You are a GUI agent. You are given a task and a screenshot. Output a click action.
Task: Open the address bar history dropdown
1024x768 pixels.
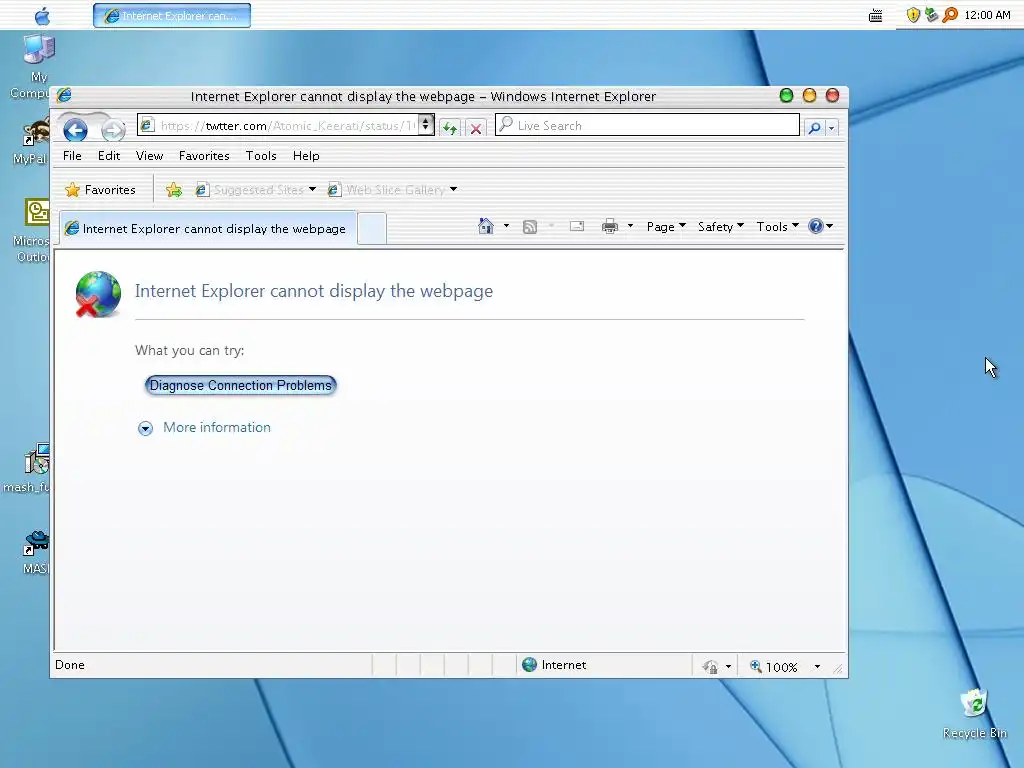coord(426,124)
